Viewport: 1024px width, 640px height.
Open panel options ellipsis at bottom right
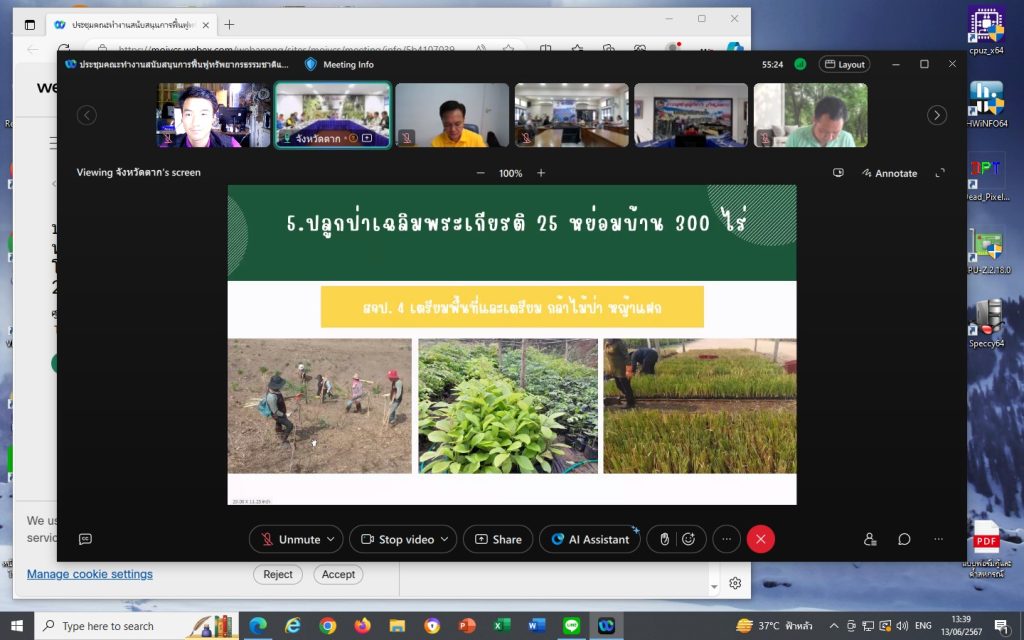[938, 539]
